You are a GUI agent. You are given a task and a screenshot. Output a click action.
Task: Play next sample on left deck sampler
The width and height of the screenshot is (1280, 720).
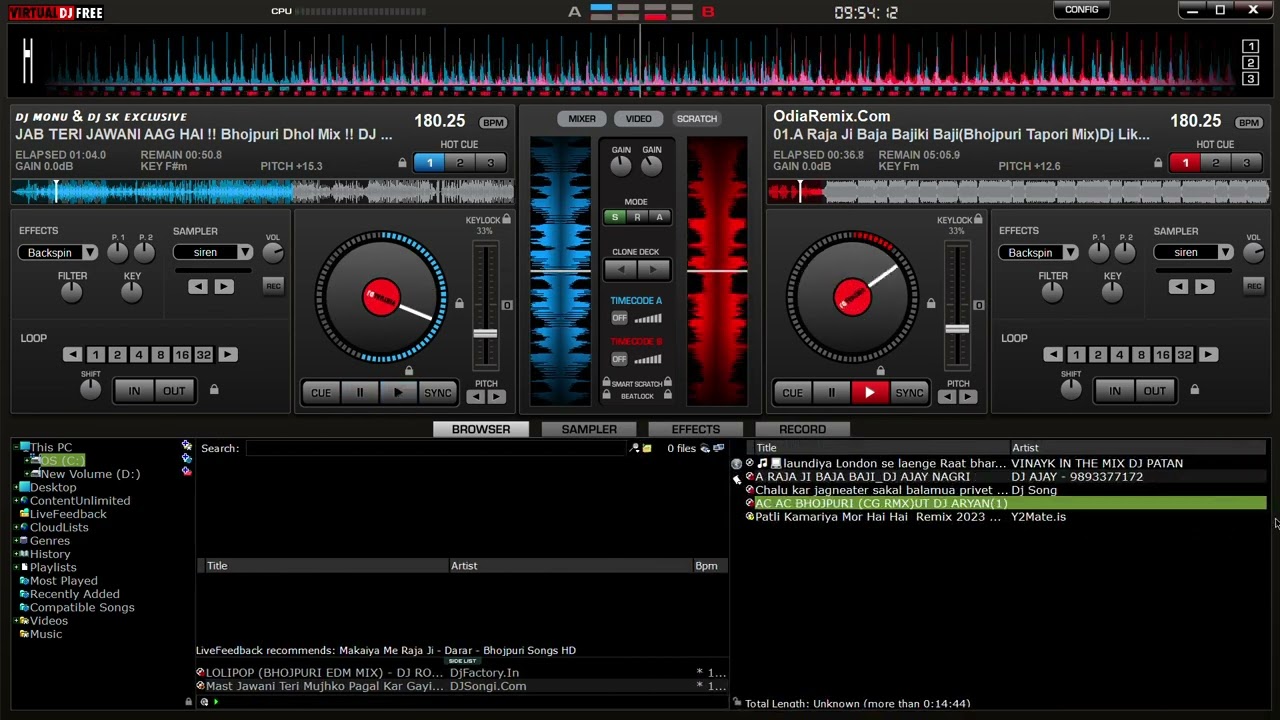click(223, 287)
